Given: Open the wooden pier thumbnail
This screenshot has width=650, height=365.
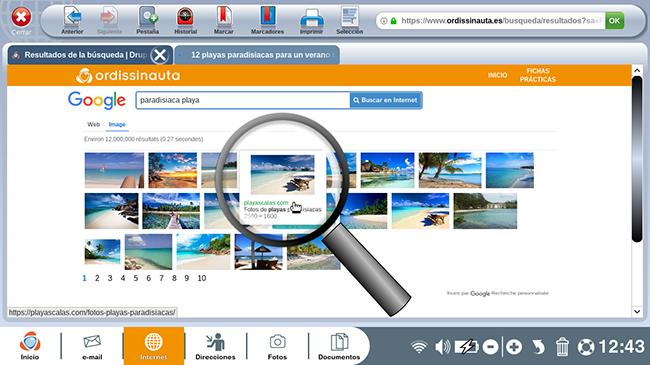Looking at the screenshot, I should tap(171, 211).
